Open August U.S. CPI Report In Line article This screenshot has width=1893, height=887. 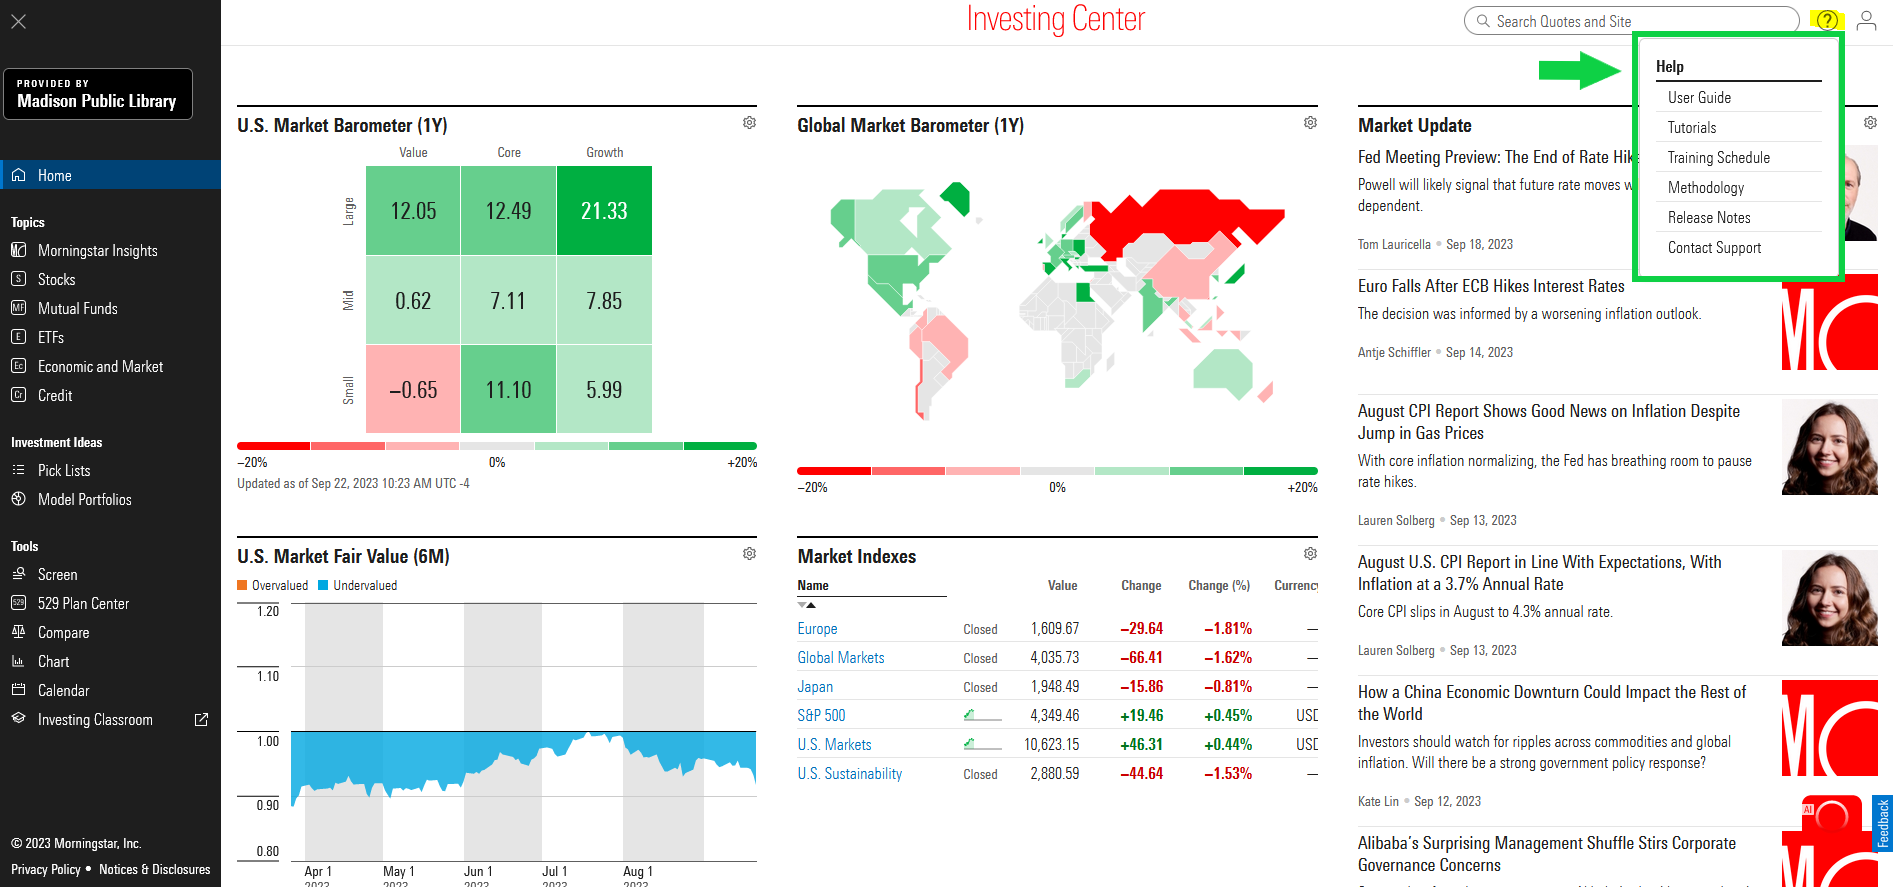1540,573
